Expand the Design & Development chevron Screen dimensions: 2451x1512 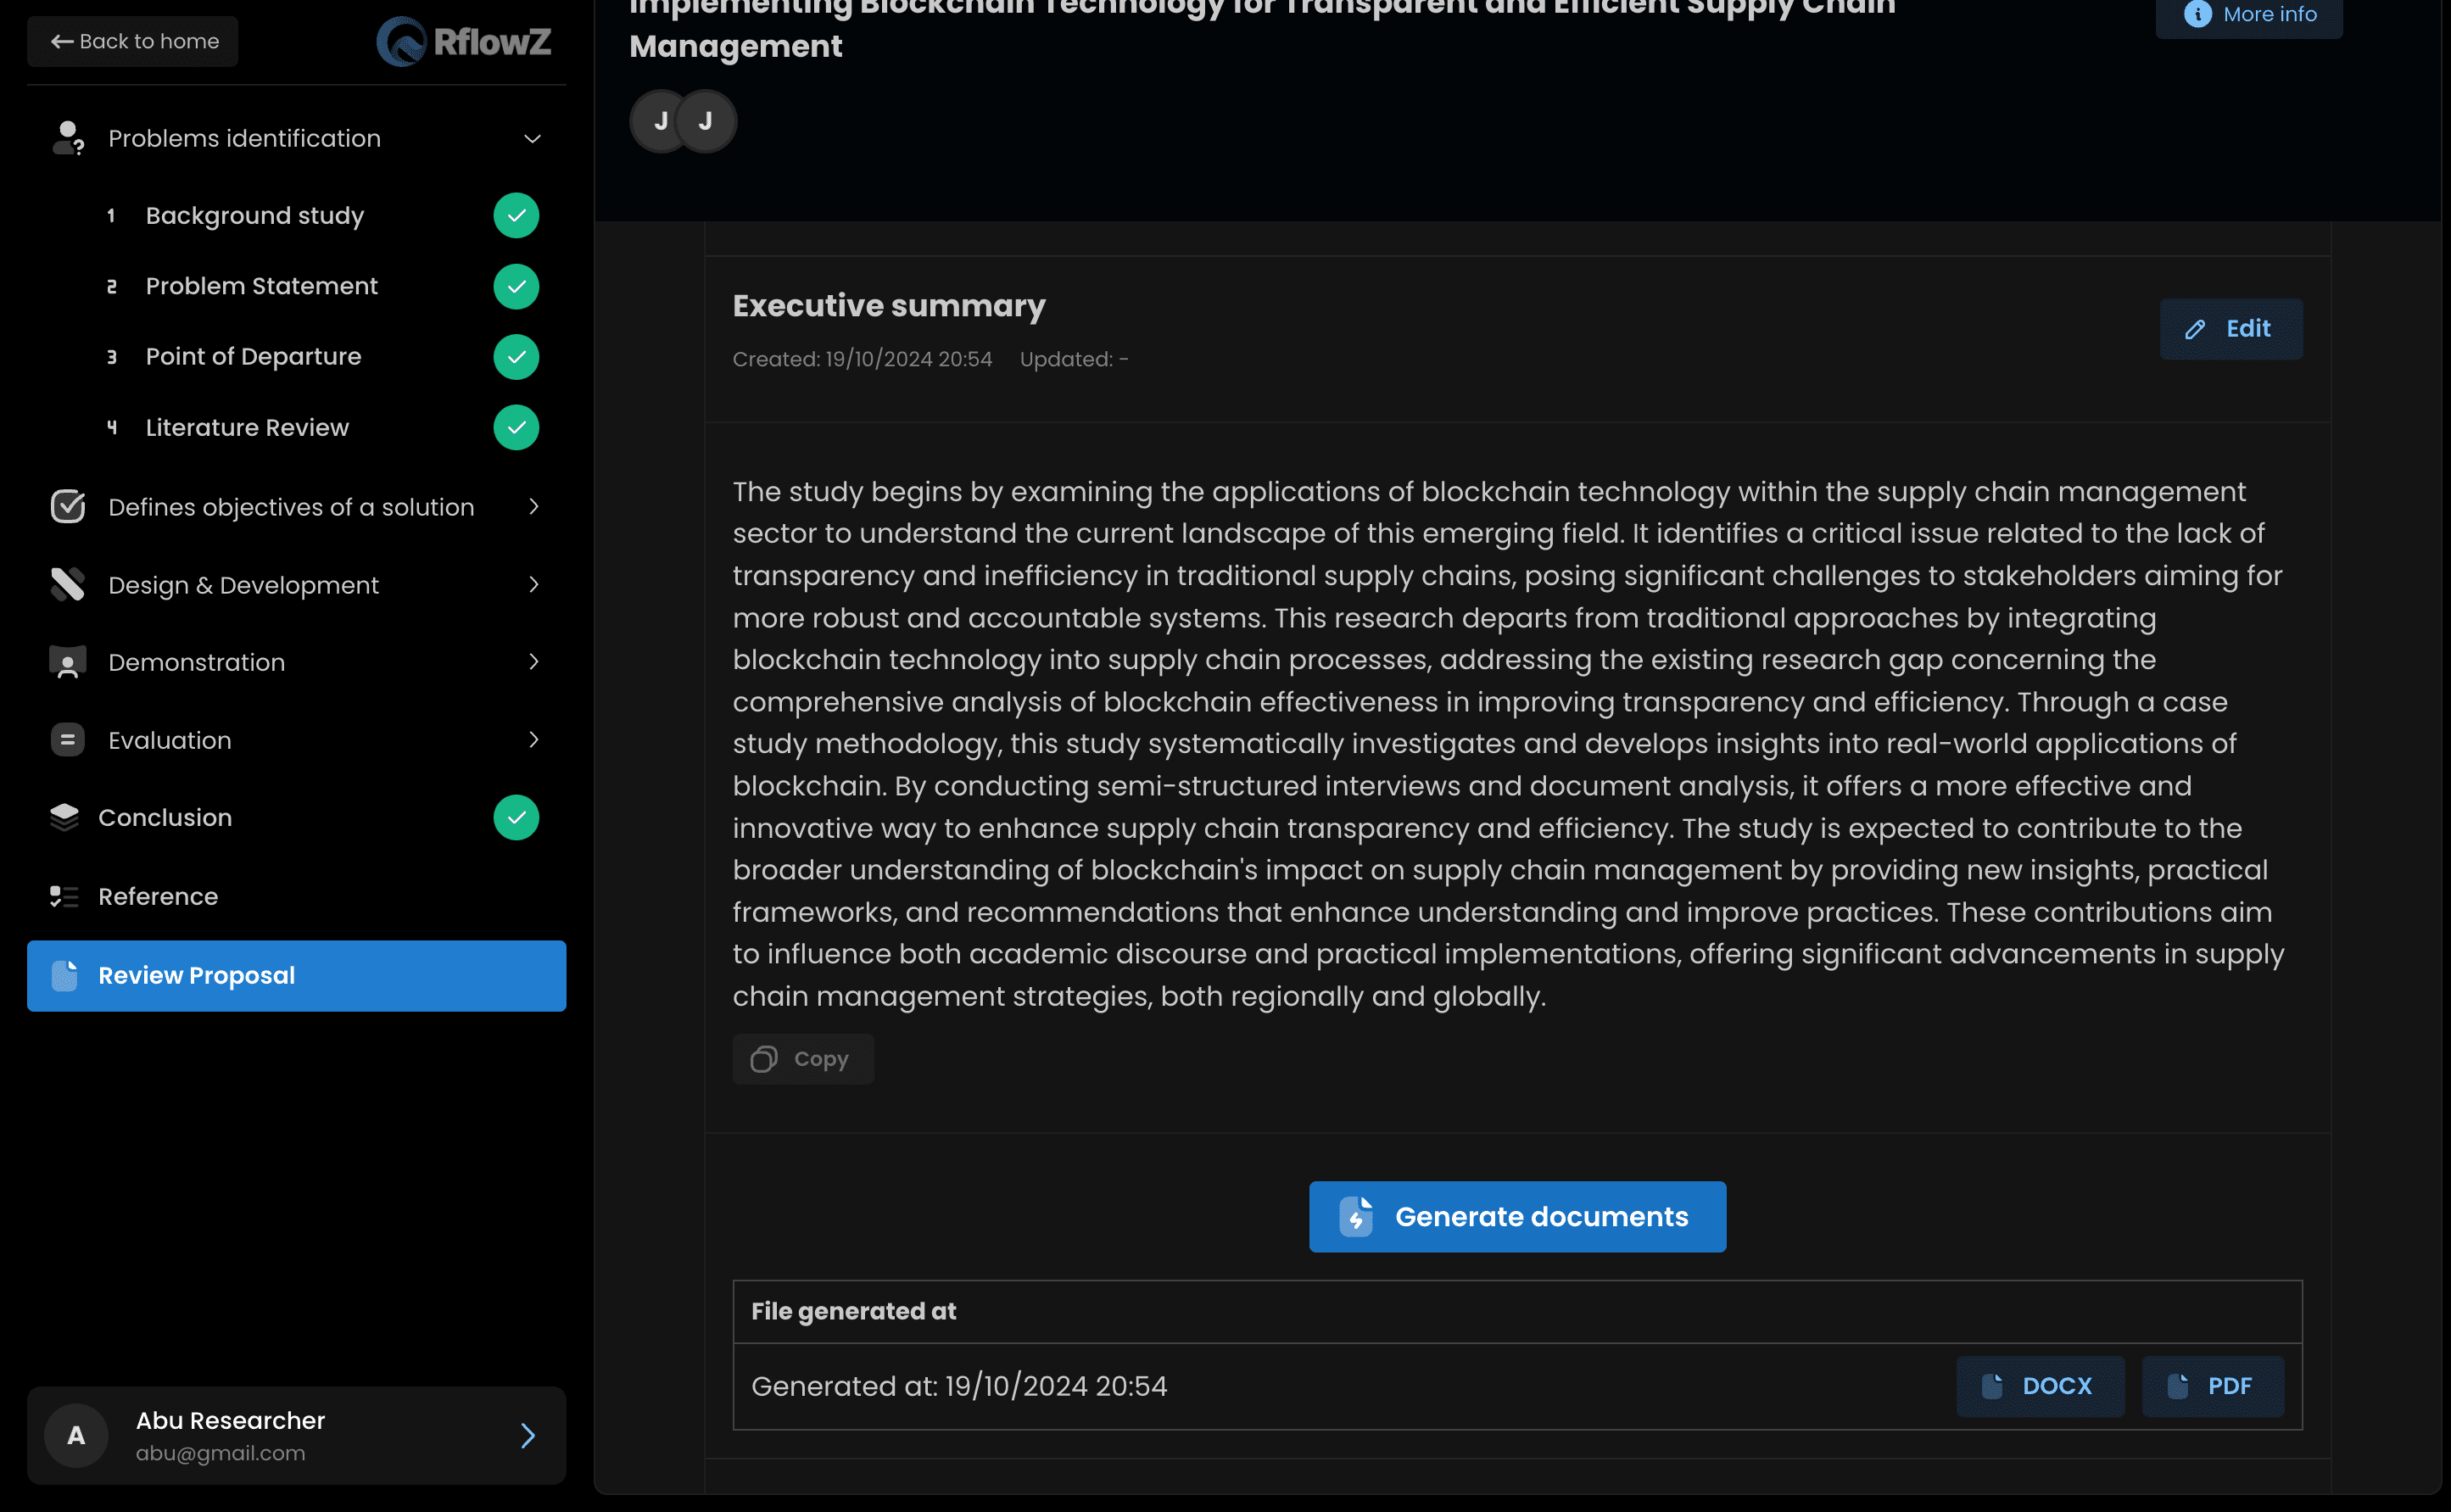click(x=533, y=585)
